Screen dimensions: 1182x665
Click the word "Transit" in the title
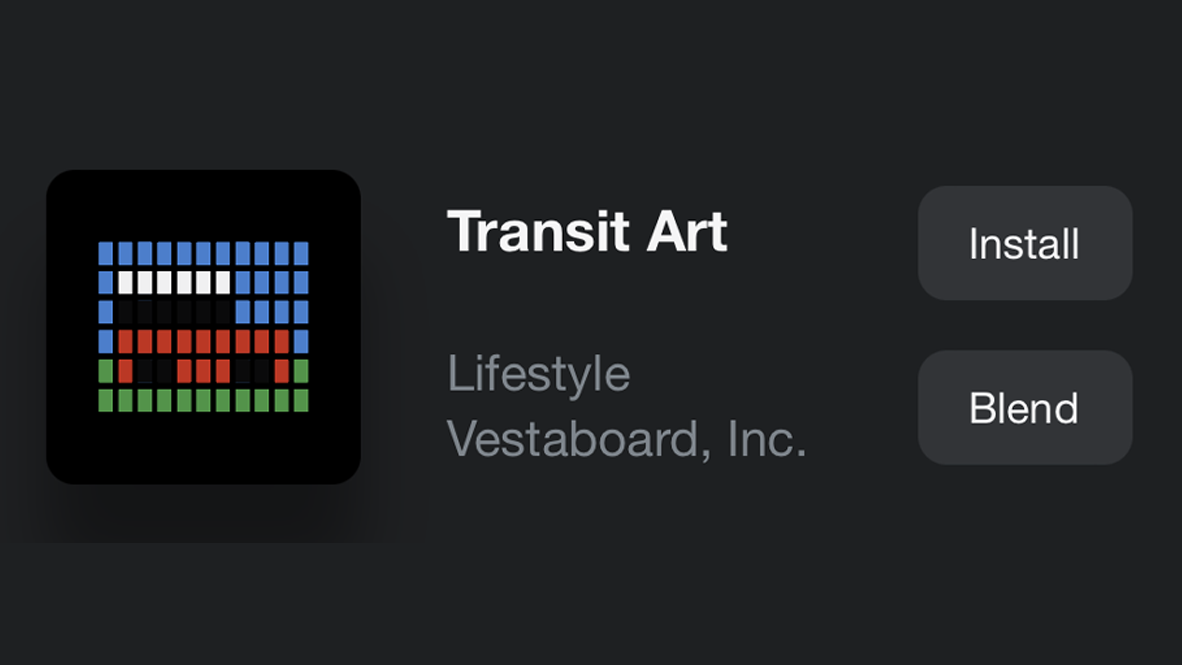pyautogui.click(x=538, y=232)
